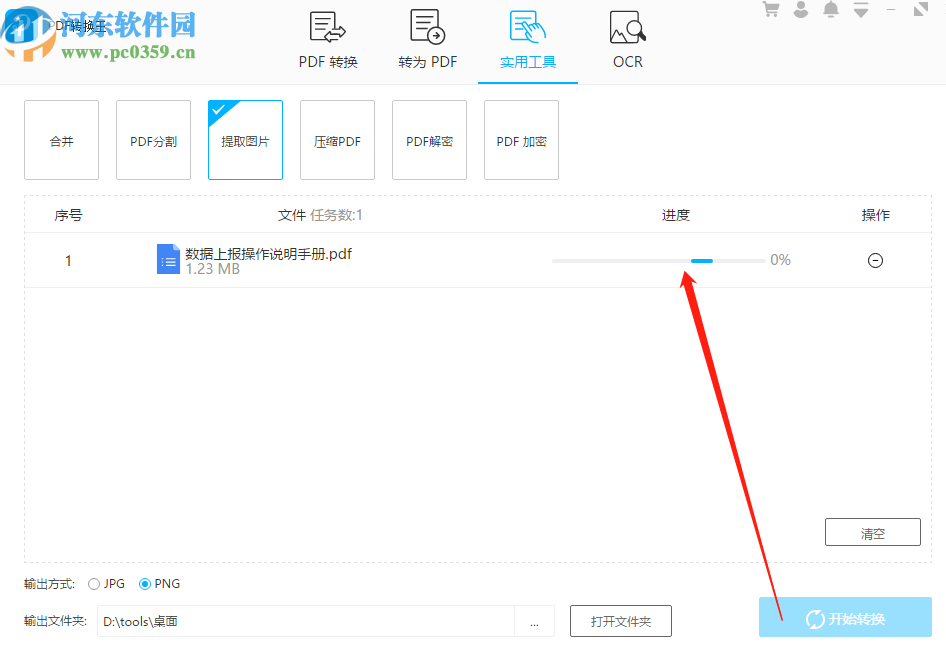This screenshot has width=946, height=657.
Task: Select the PNG output radio button
Action: point(143,584)
